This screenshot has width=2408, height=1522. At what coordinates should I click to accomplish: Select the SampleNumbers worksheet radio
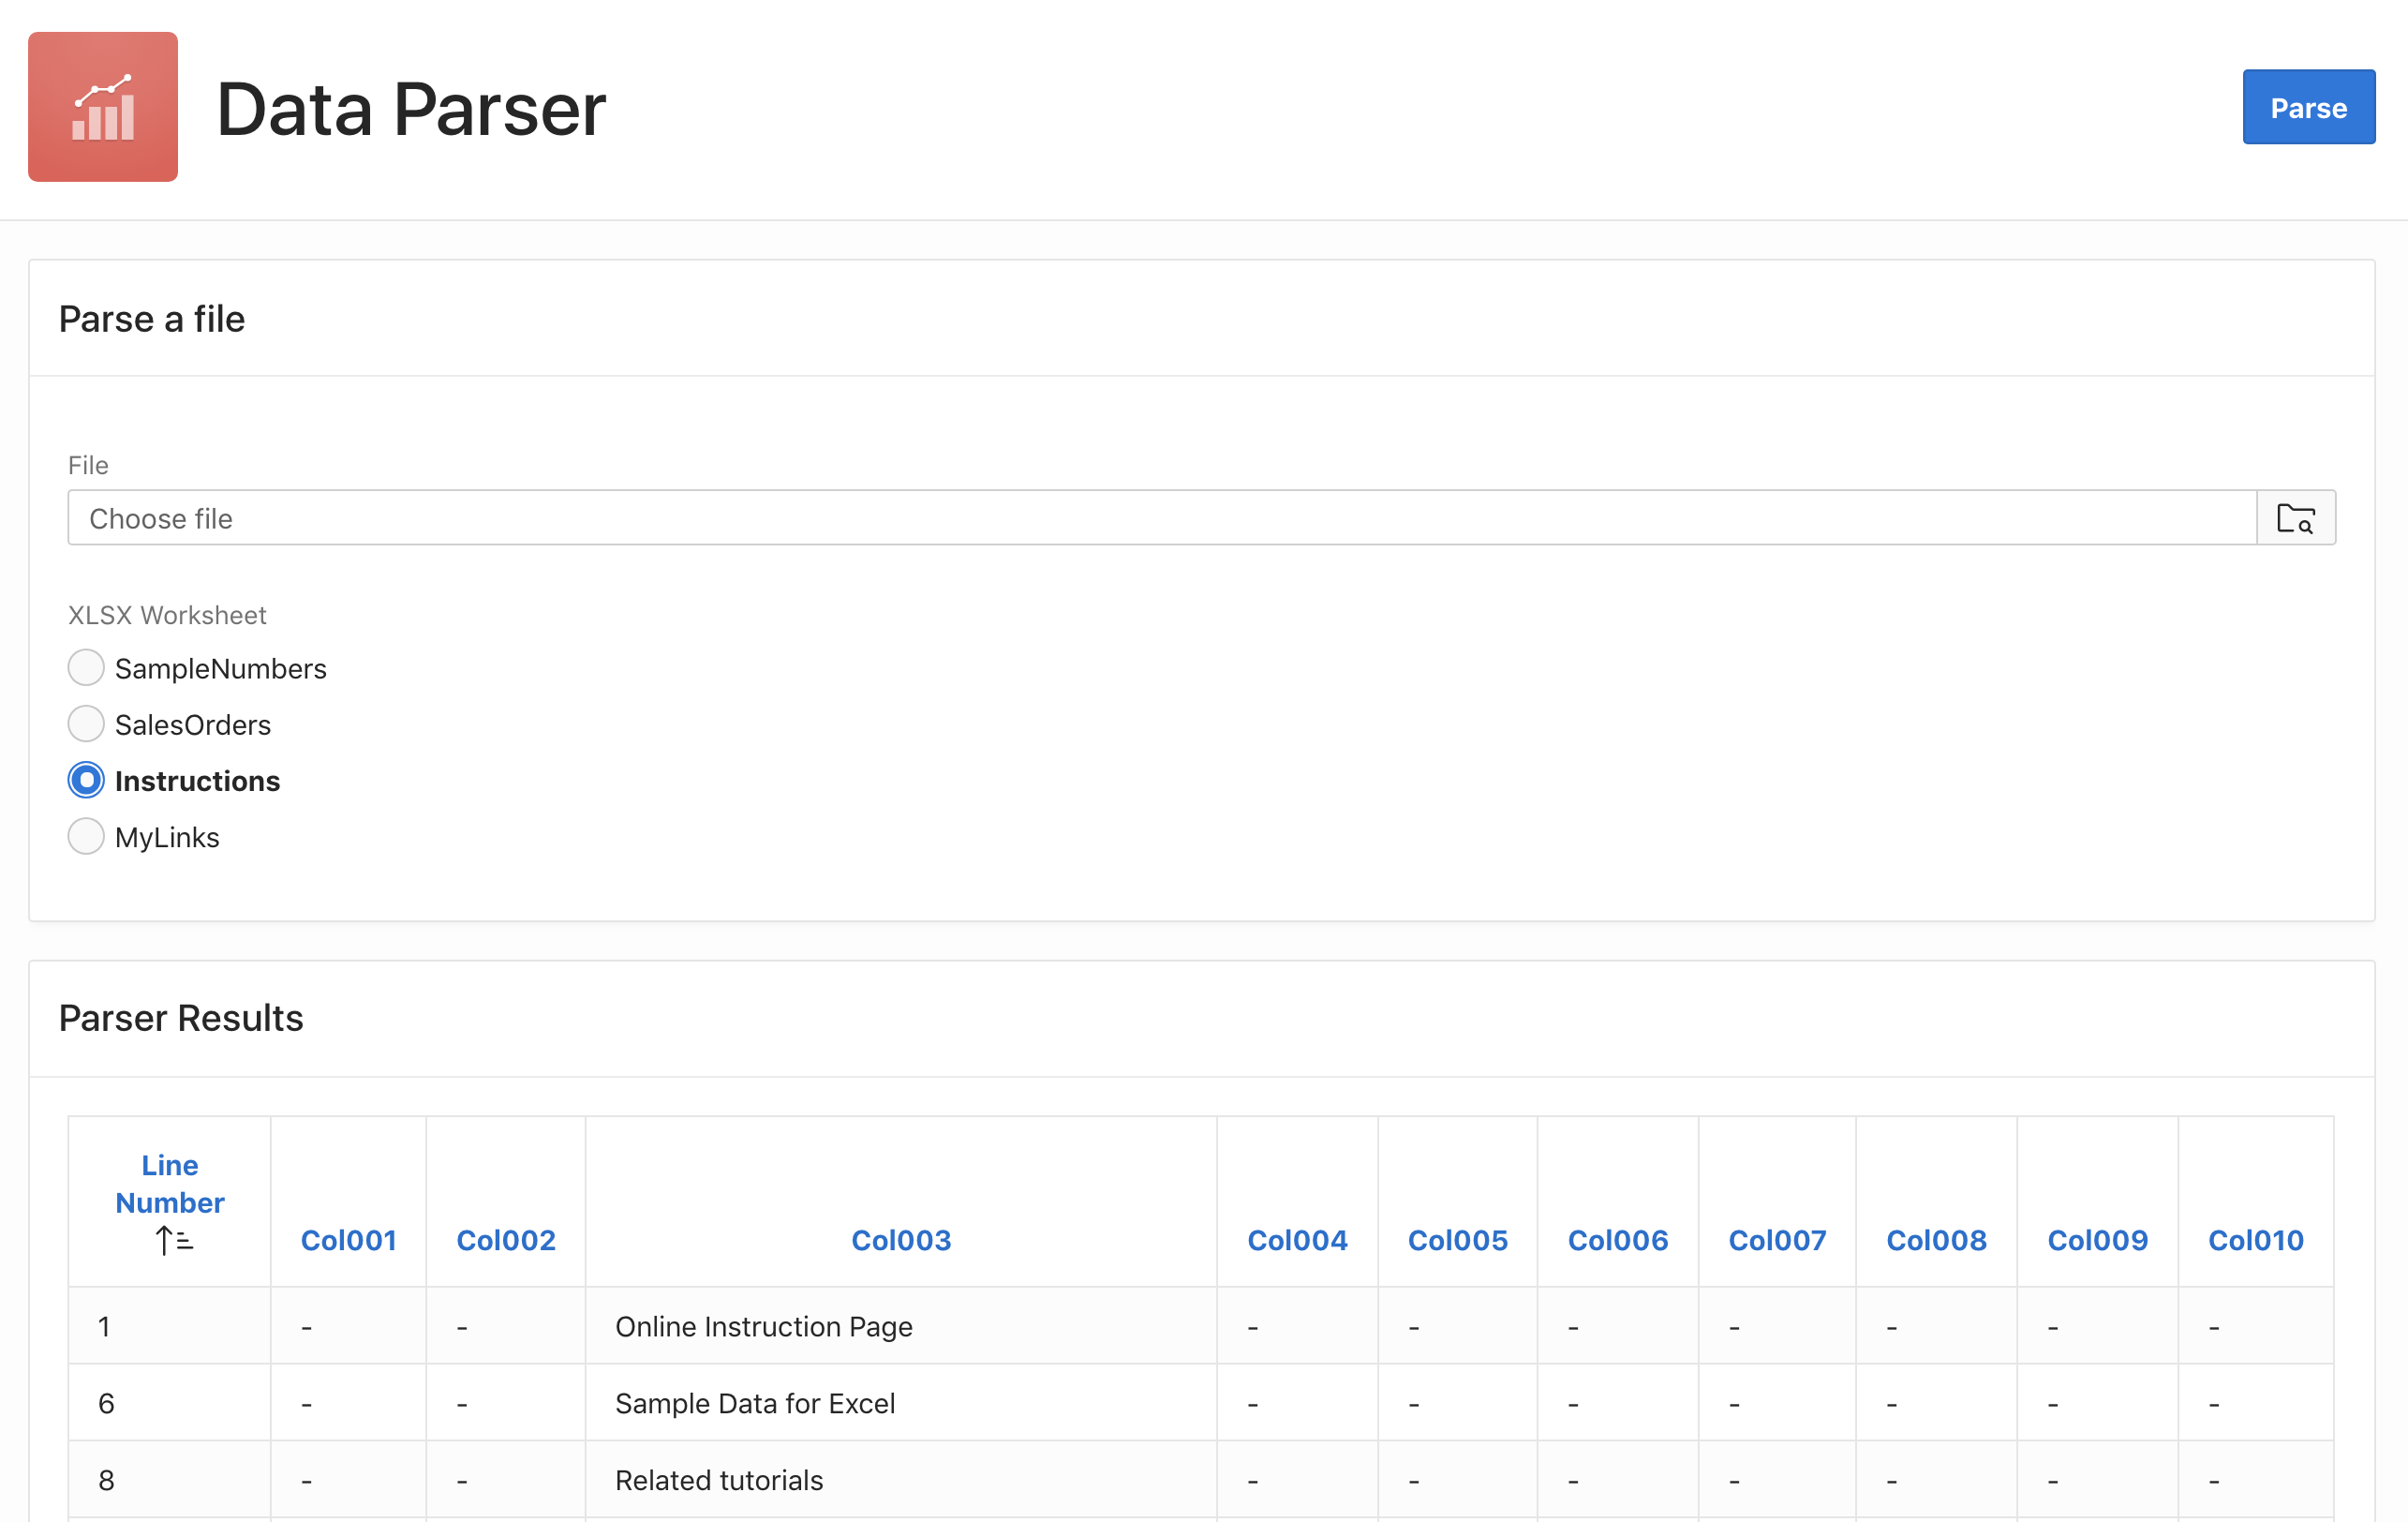click(x=86, y=668)
